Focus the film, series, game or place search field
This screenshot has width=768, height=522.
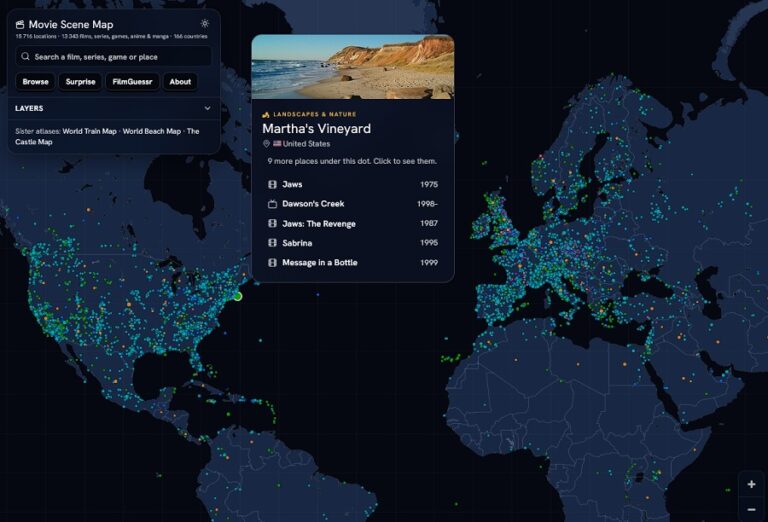pos(114,57)
